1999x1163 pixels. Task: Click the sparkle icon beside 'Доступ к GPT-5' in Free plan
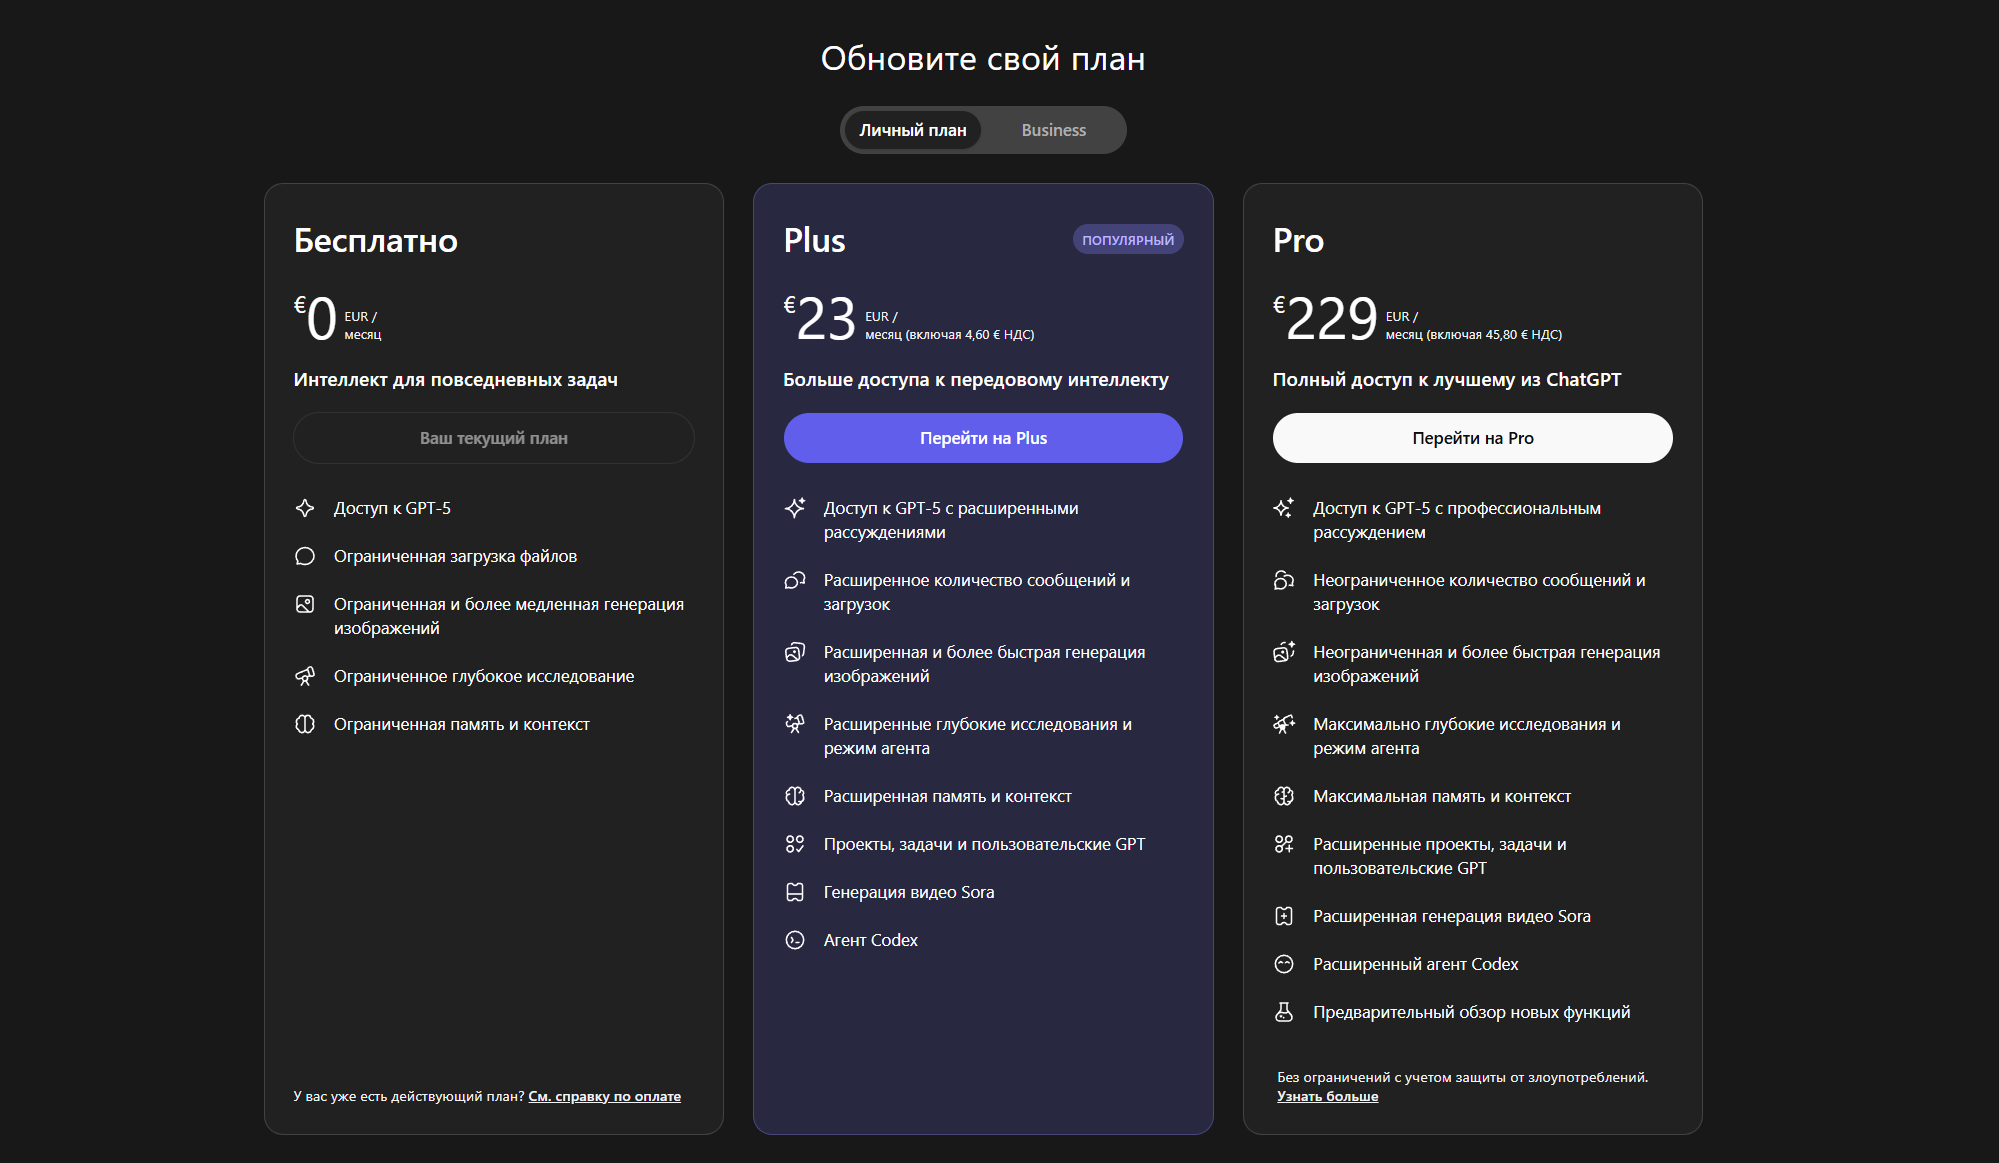[305, 508]
